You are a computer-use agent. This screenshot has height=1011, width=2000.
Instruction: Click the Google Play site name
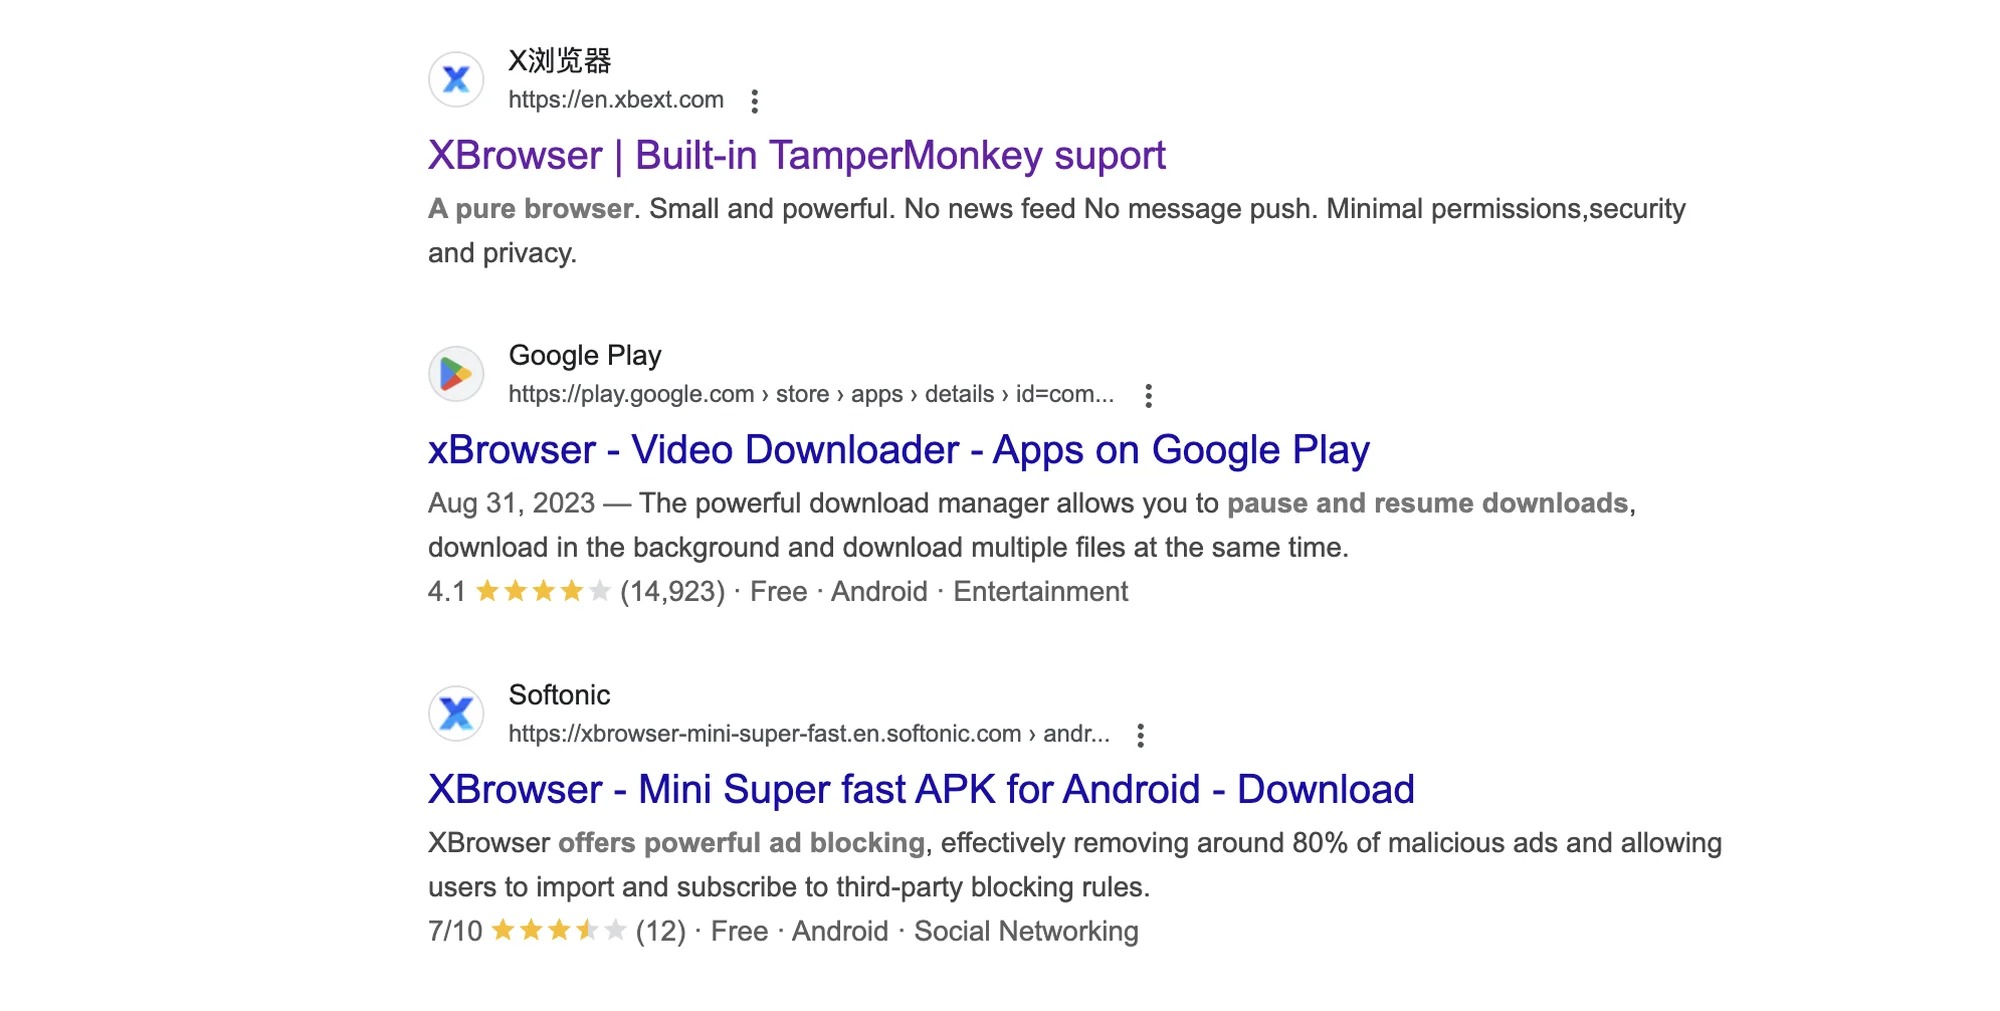click(x=584, y=355)
